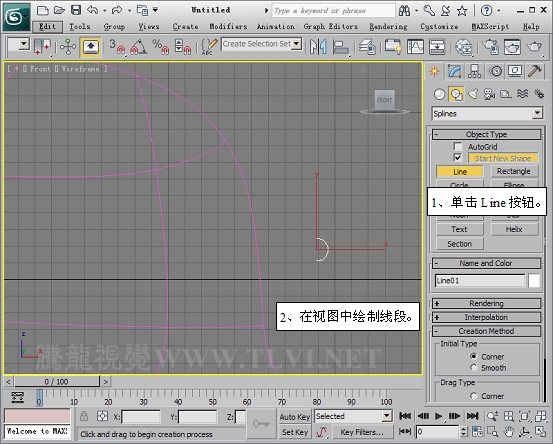Select the Space Warps category icon
553x444 pixels.
[522, 94]
